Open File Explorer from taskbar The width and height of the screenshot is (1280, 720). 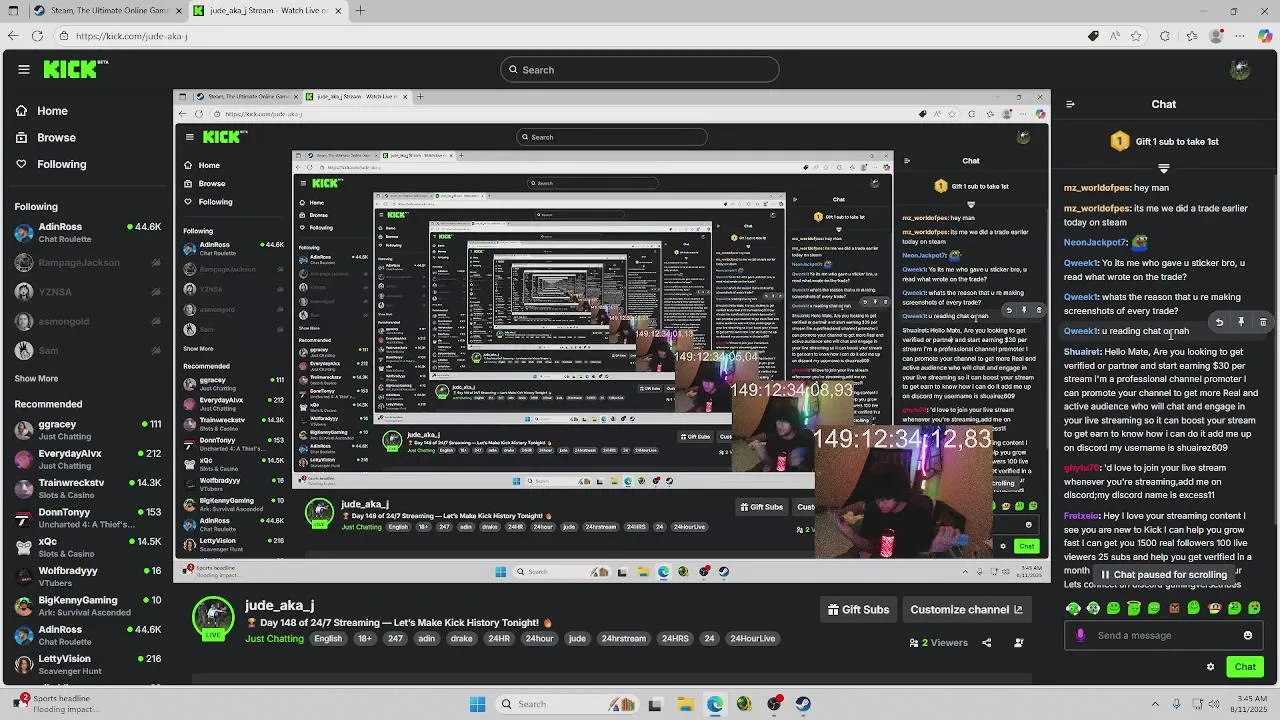point(685,704)
